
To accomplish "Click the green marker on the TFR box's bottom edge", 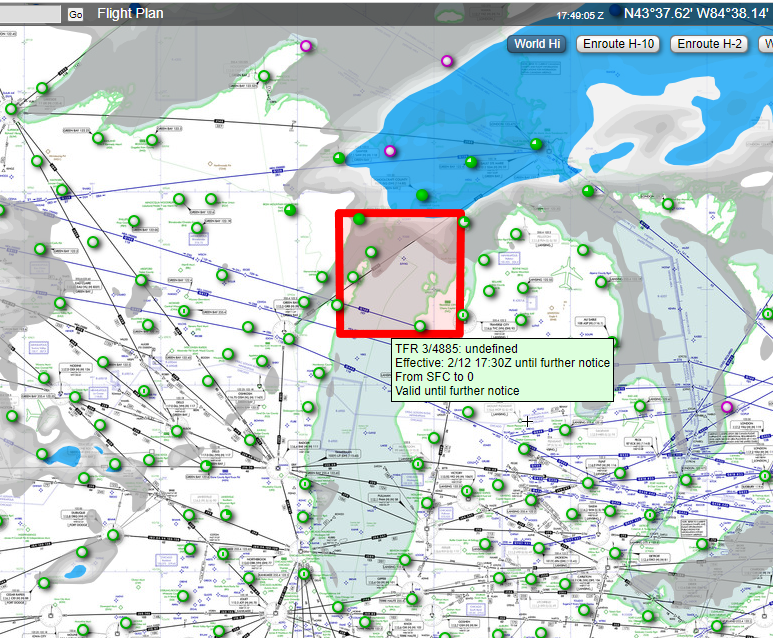I will [x=420, y=326].
